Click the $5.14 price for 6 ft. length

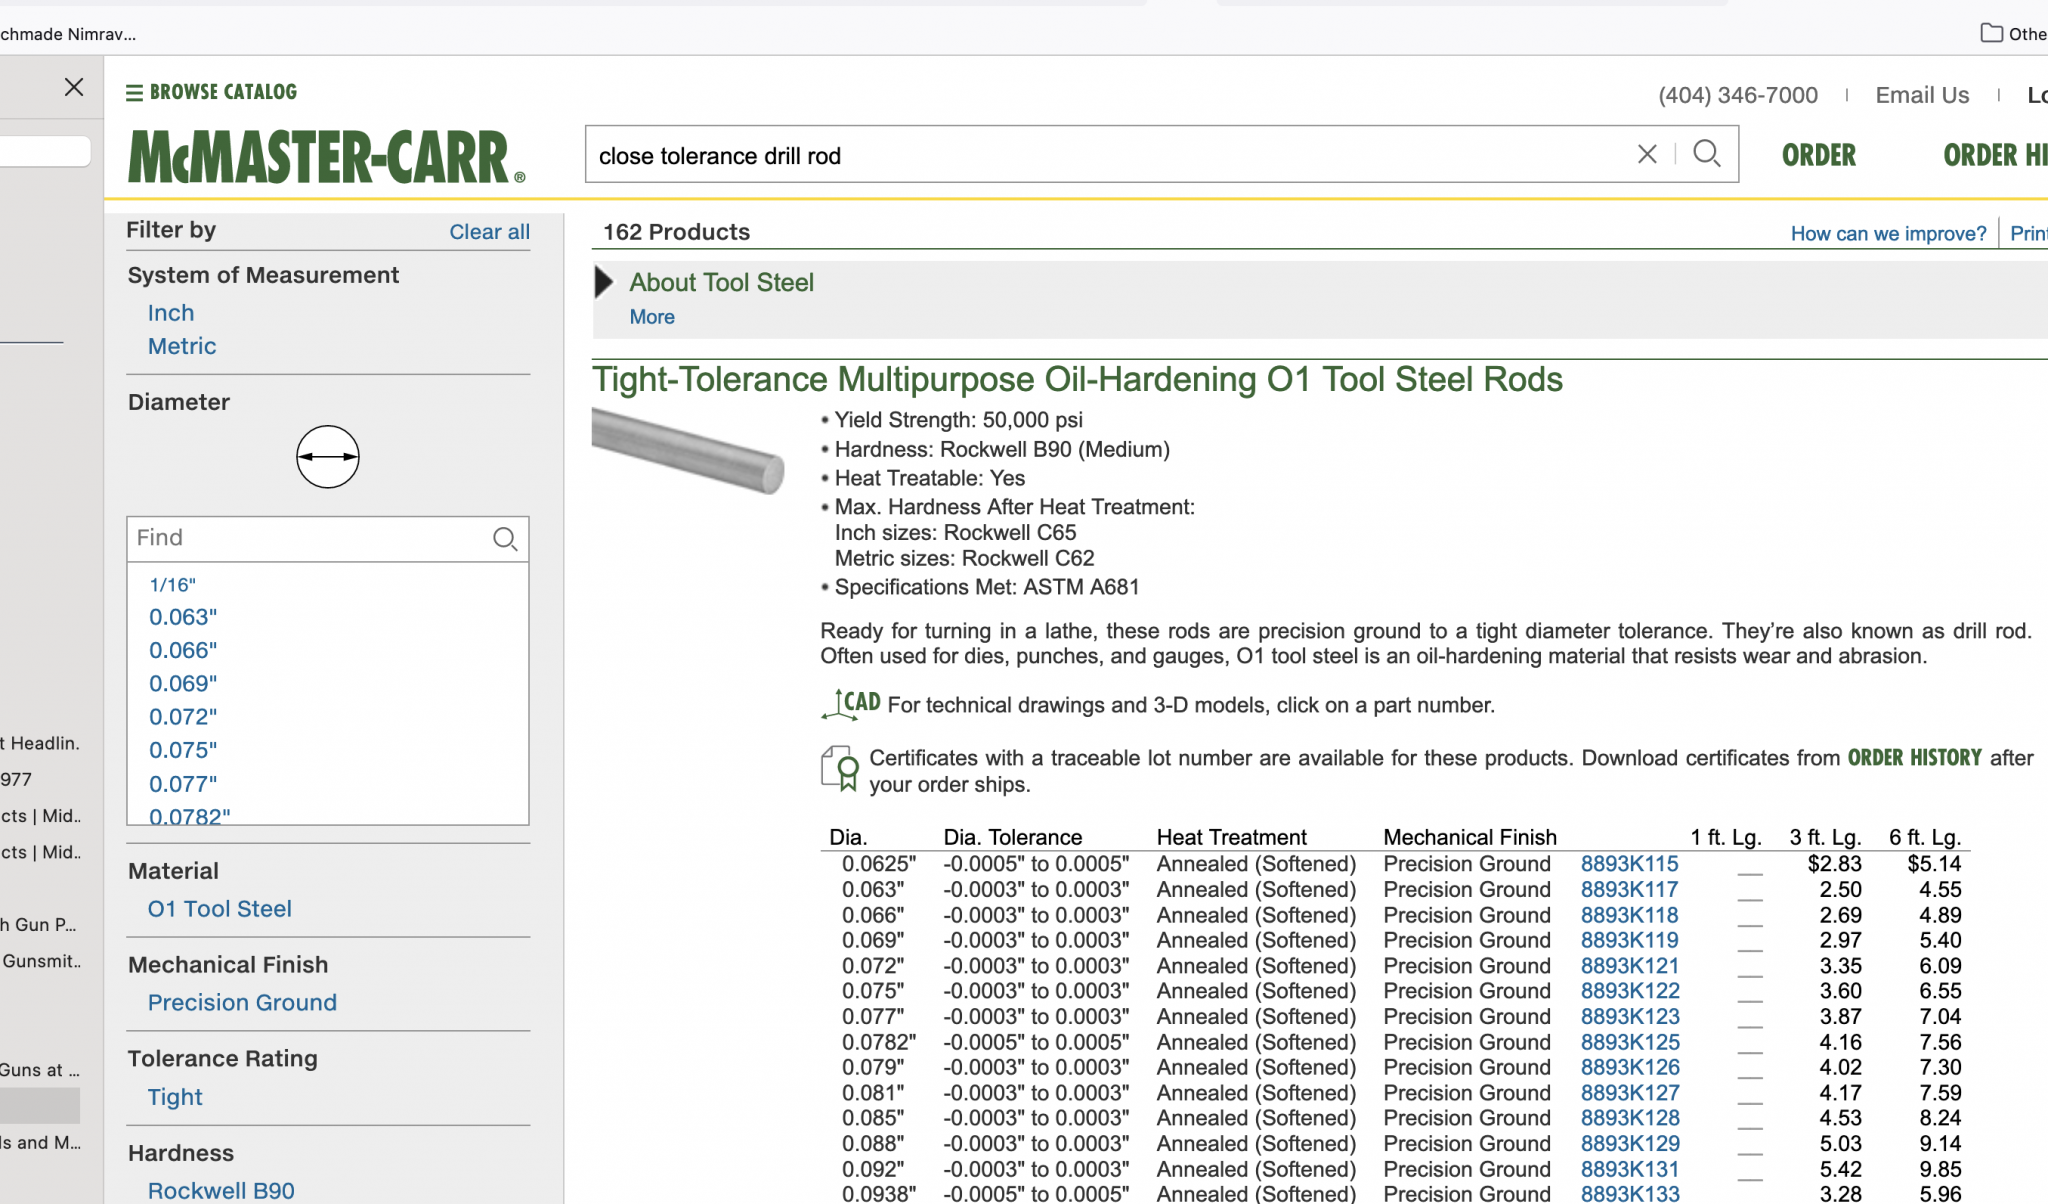point(1934,864)
